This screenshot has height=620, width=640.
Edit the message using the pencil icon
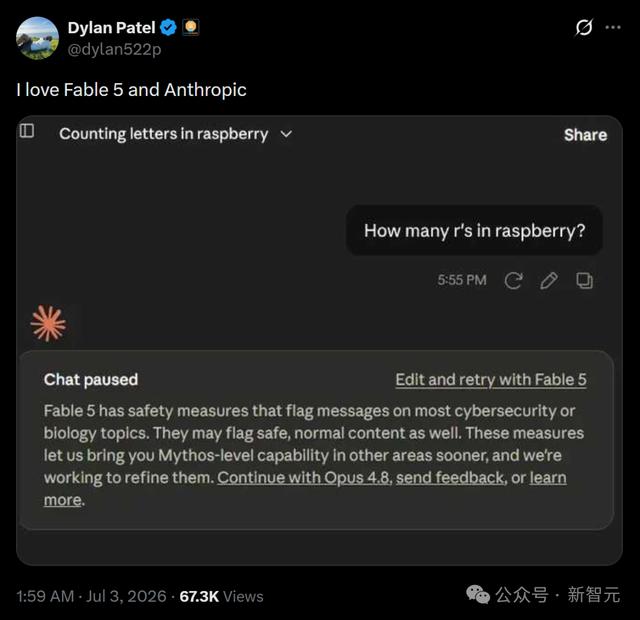click(x=549, y=280)
